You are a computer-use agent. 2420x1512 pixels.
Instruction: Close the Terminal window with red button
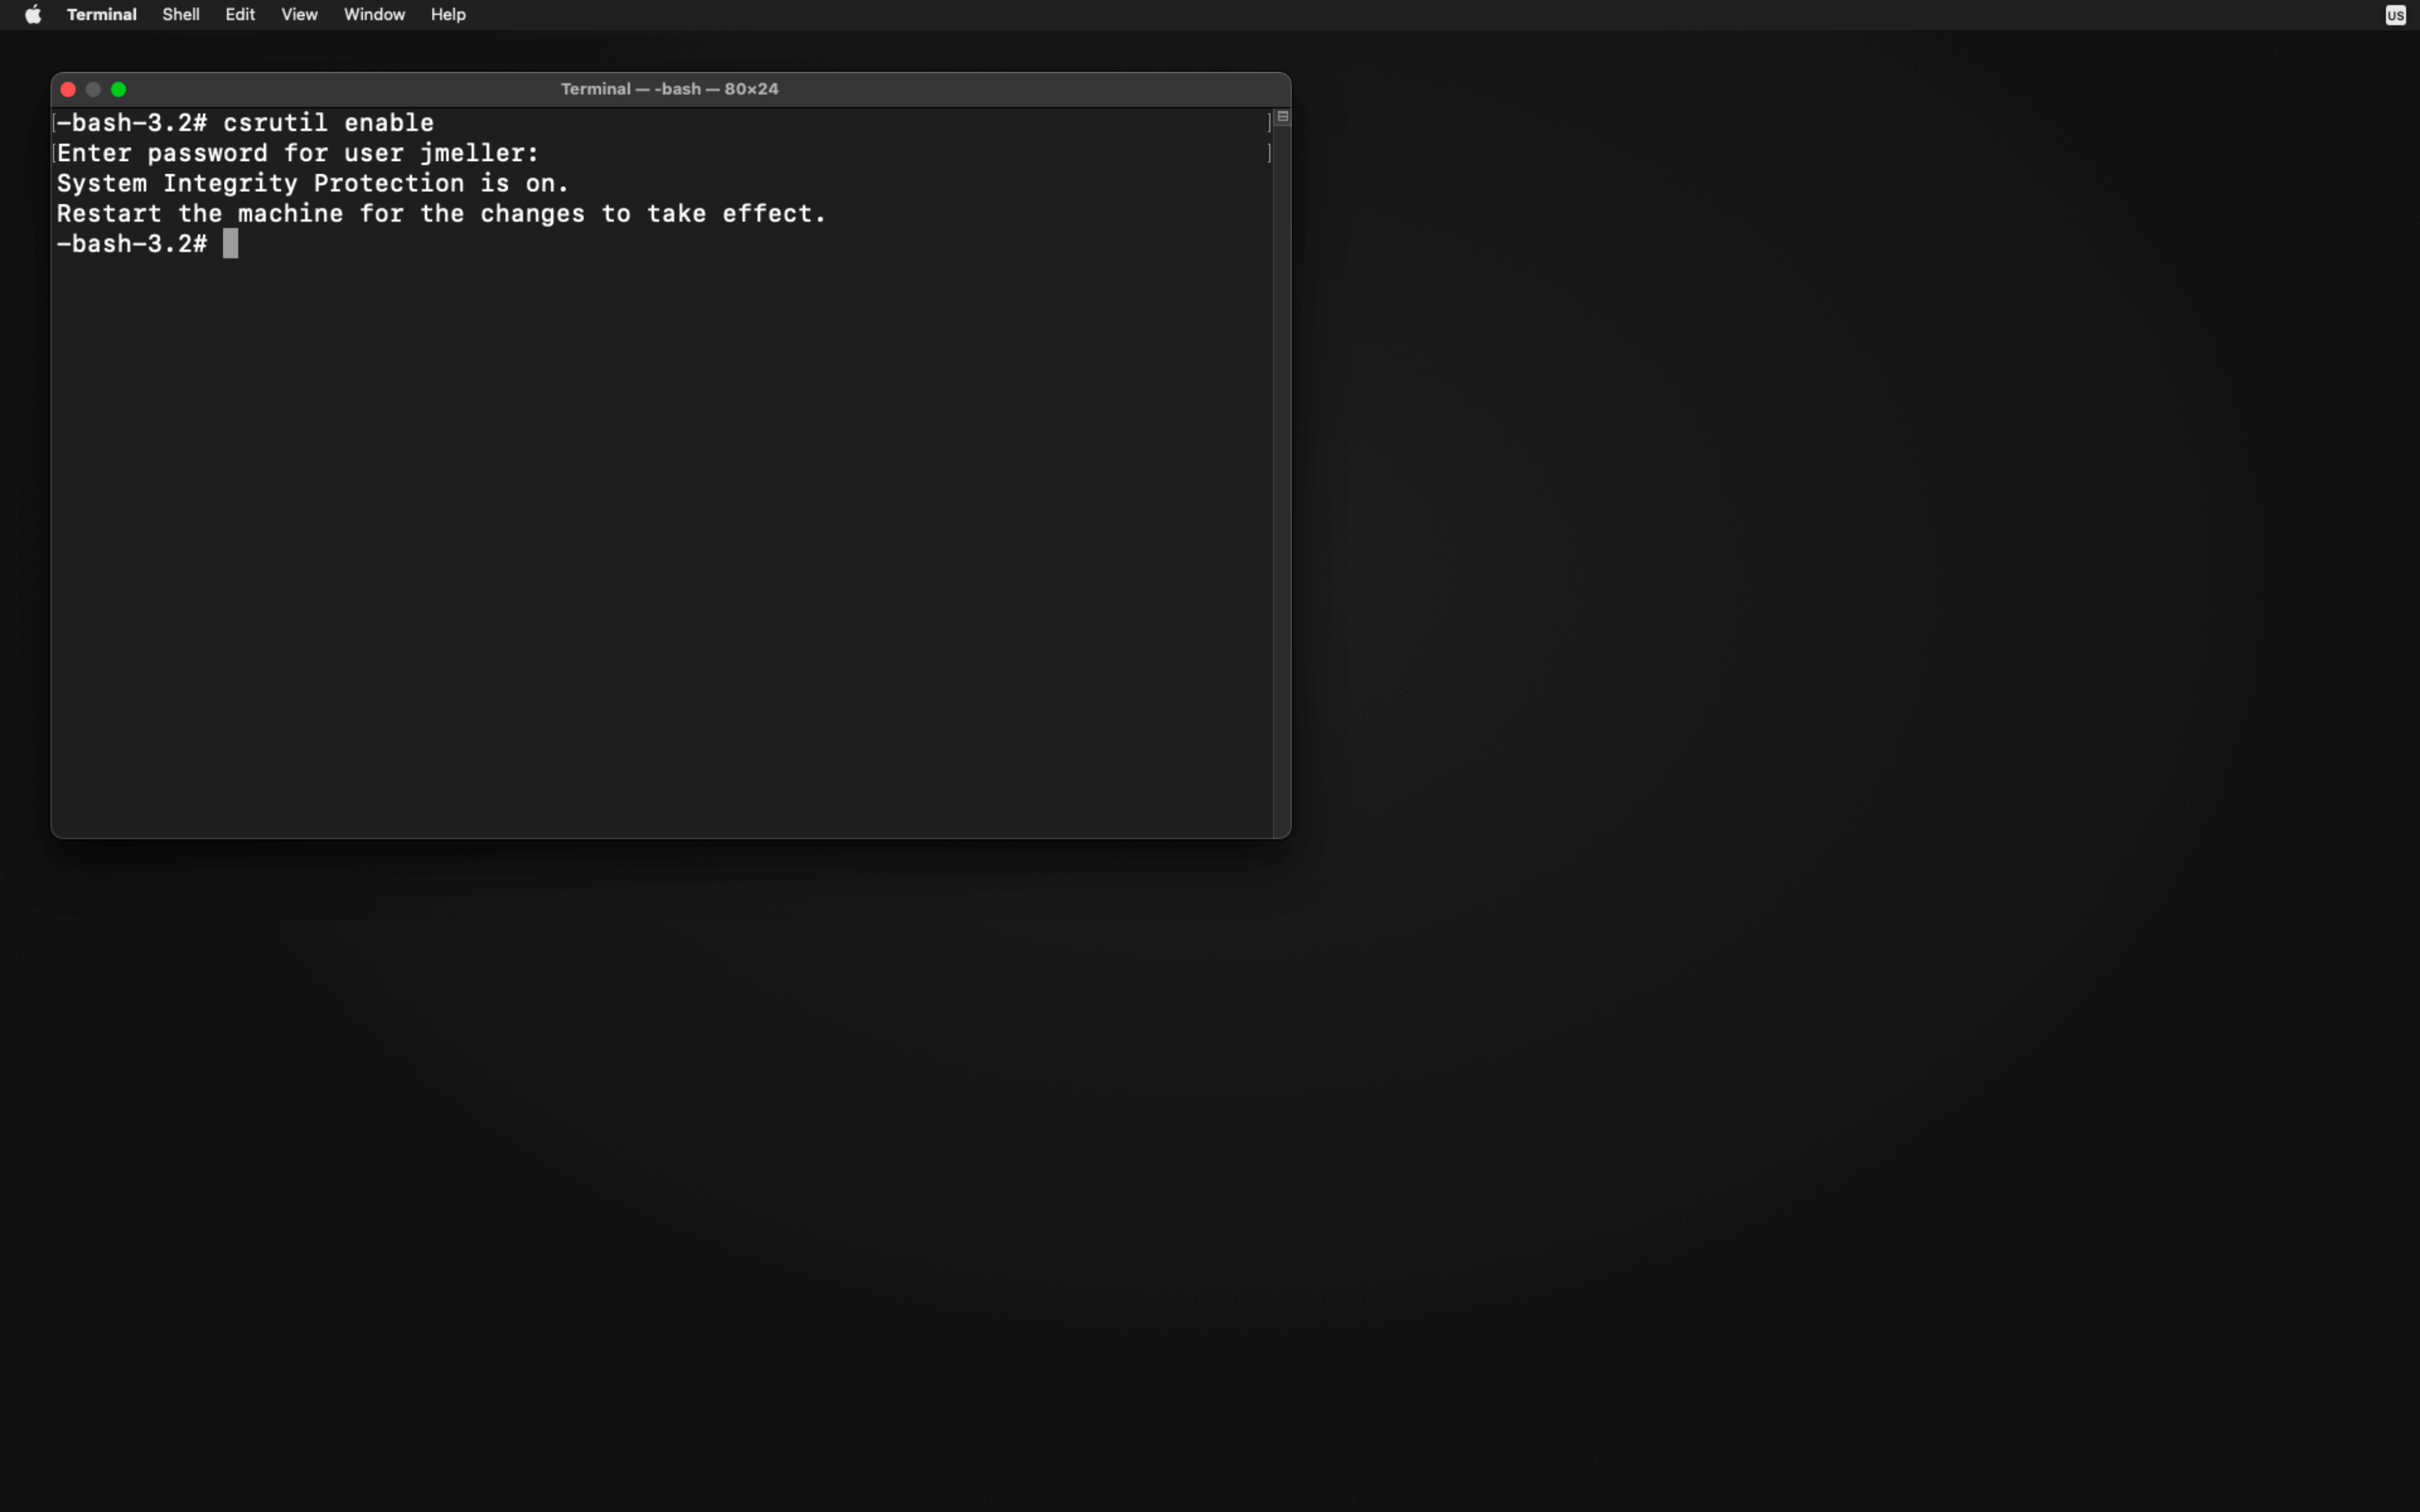pyautogui.click(x=68, y=89)
